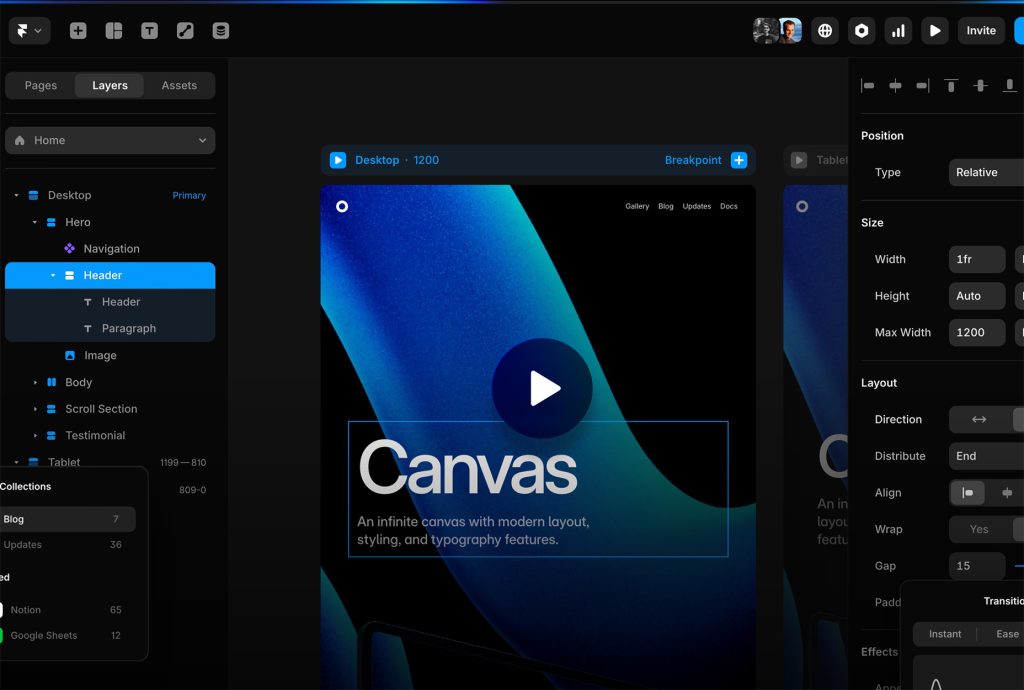The height and width of the screenshot is (690, 1024).
Task: Expand the Testimonial layer arrow
Action: (x=35, y=435)
